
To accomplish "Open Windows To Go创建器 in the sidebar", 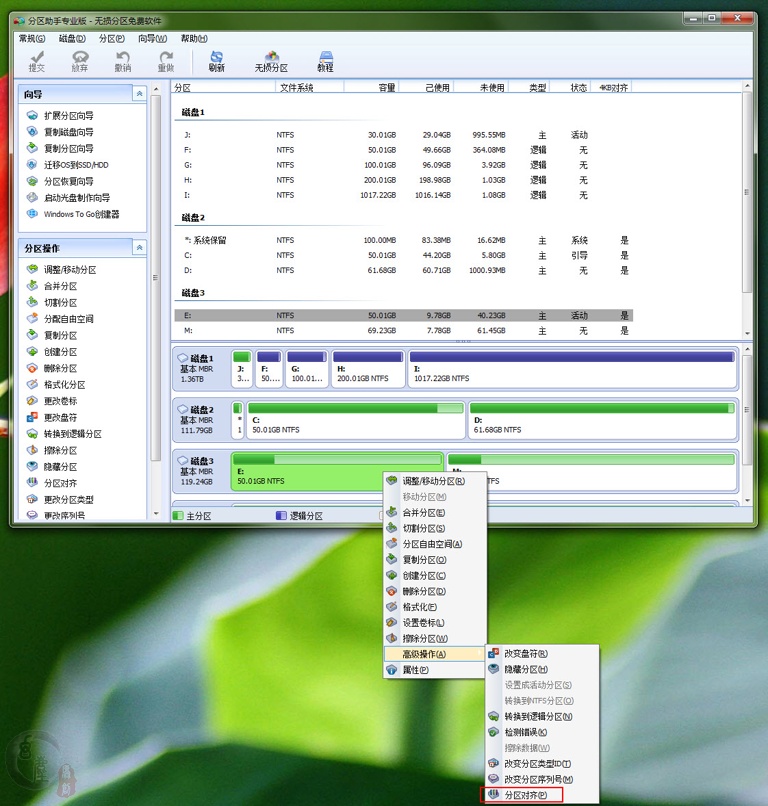I will tap(80, 214).
